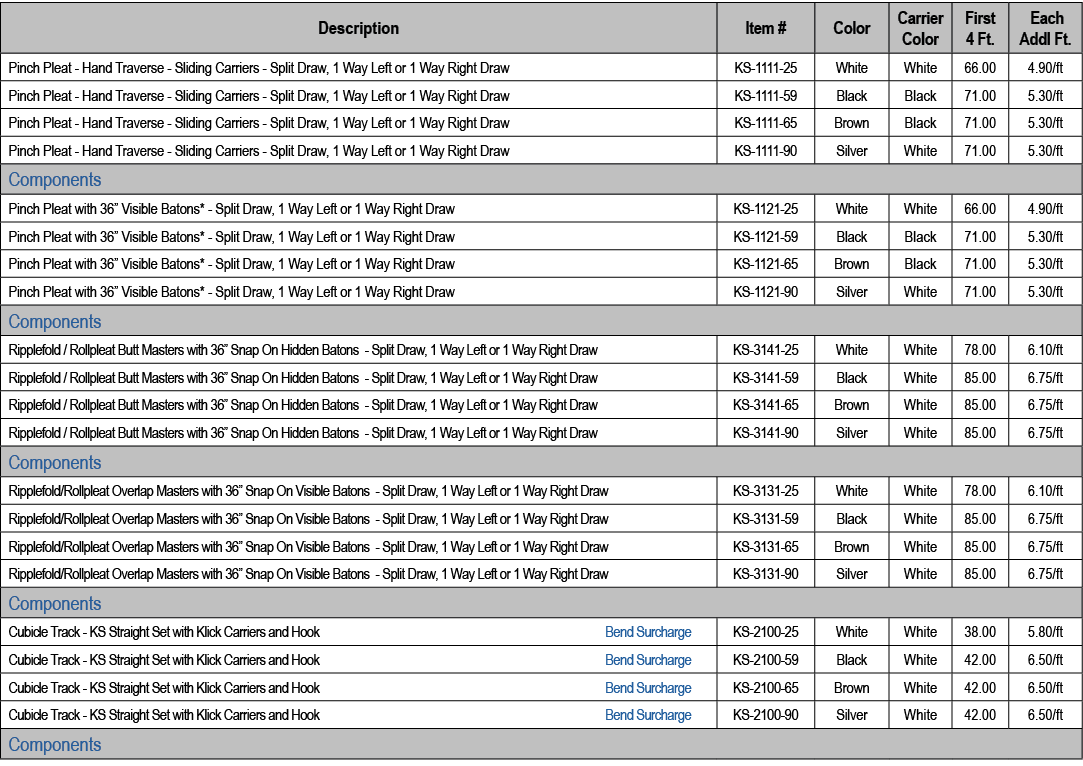
Task: Click the First 4 Ft. column header
Action: 980,28
